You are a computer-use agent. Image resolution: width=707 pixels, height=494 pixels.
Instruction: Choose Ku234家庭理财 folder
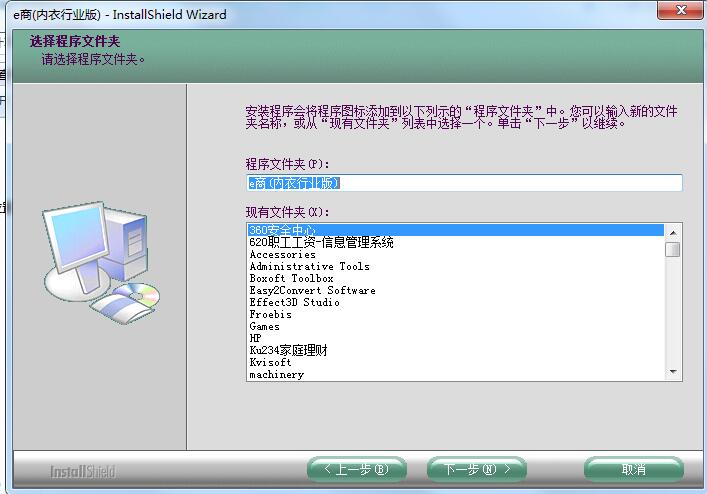(x=455, y=351)
